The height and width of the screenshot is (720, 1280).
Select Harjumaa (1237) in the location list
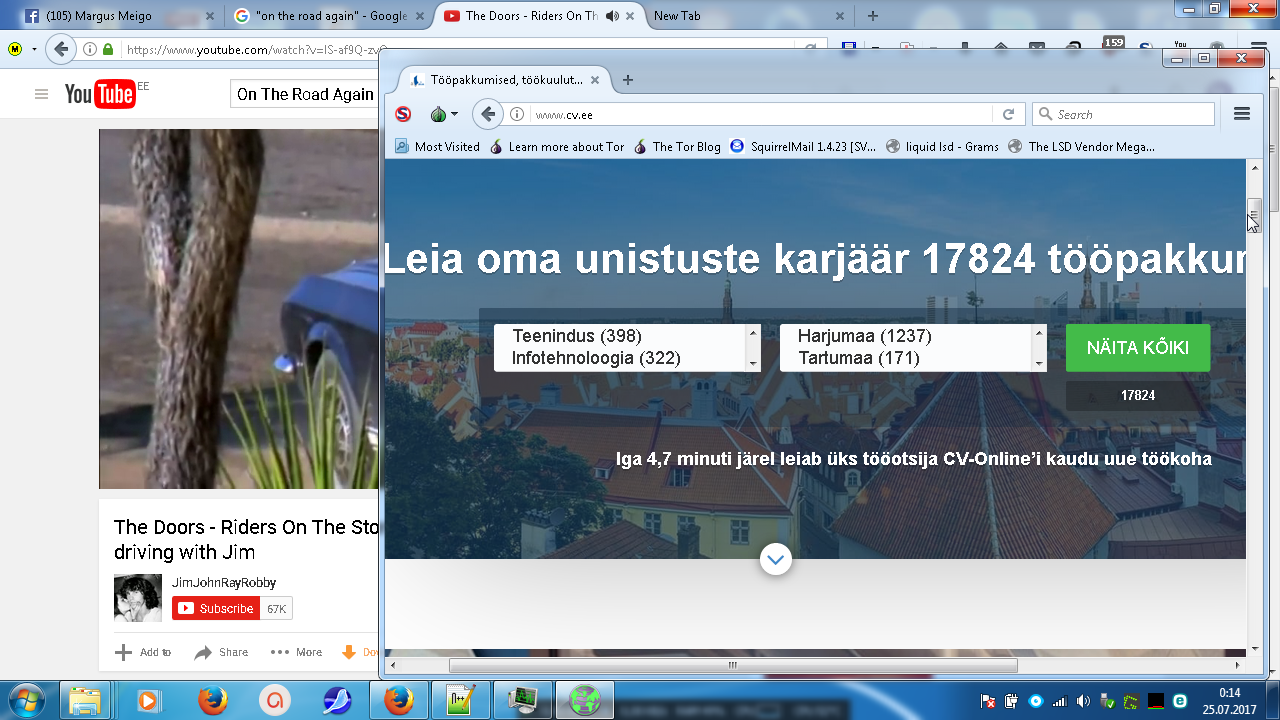865,336
